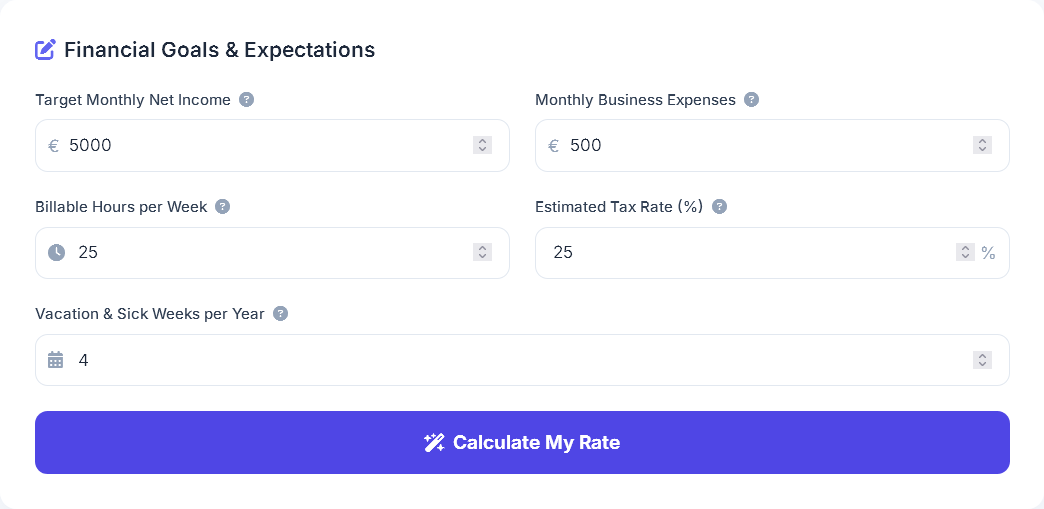Click the edit icon beside Financial Goals heading

click(x=45, y=49)
